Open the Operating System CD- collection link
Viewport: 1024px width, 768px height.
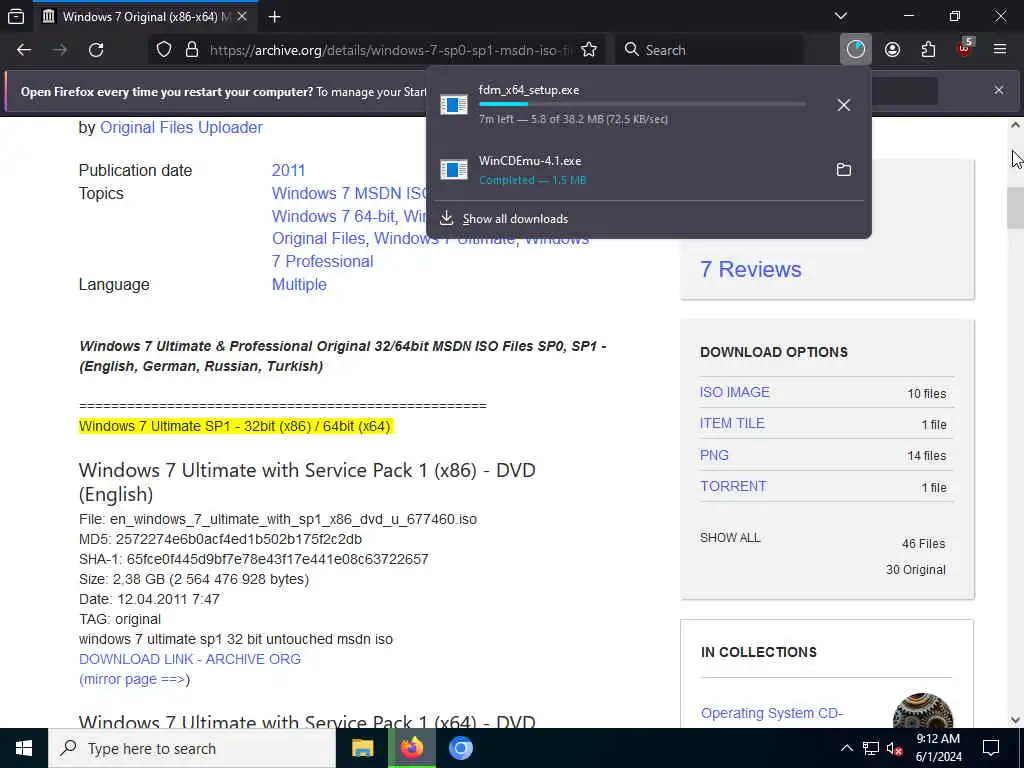(x=772, y=713)
